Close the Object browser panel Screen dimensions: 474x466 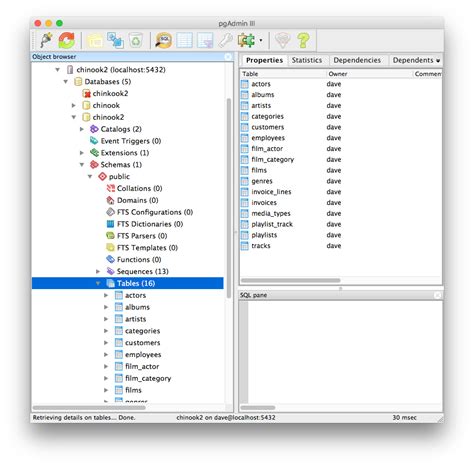(228, 57)
